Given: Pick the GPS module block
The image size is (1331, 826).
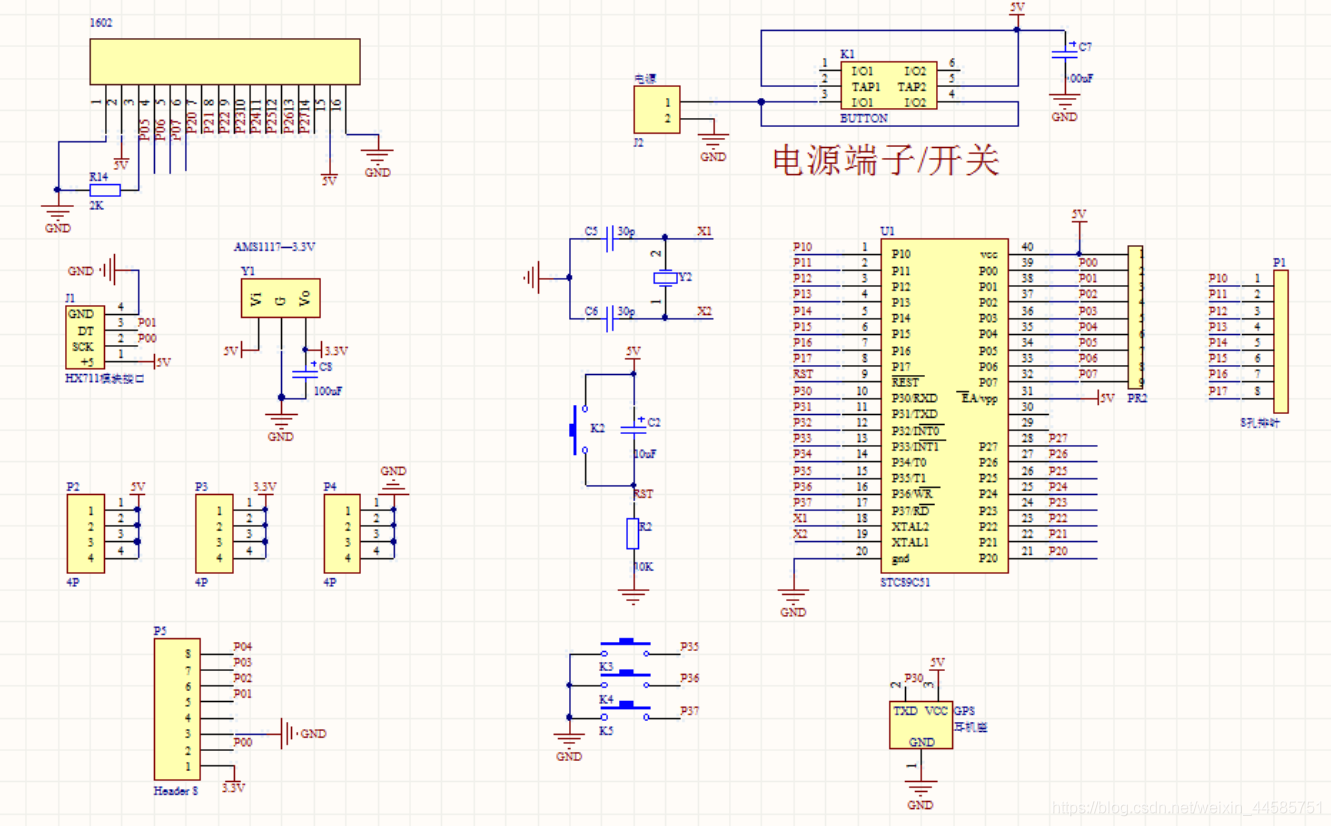Looking at the screenshot, I should 920,725.
